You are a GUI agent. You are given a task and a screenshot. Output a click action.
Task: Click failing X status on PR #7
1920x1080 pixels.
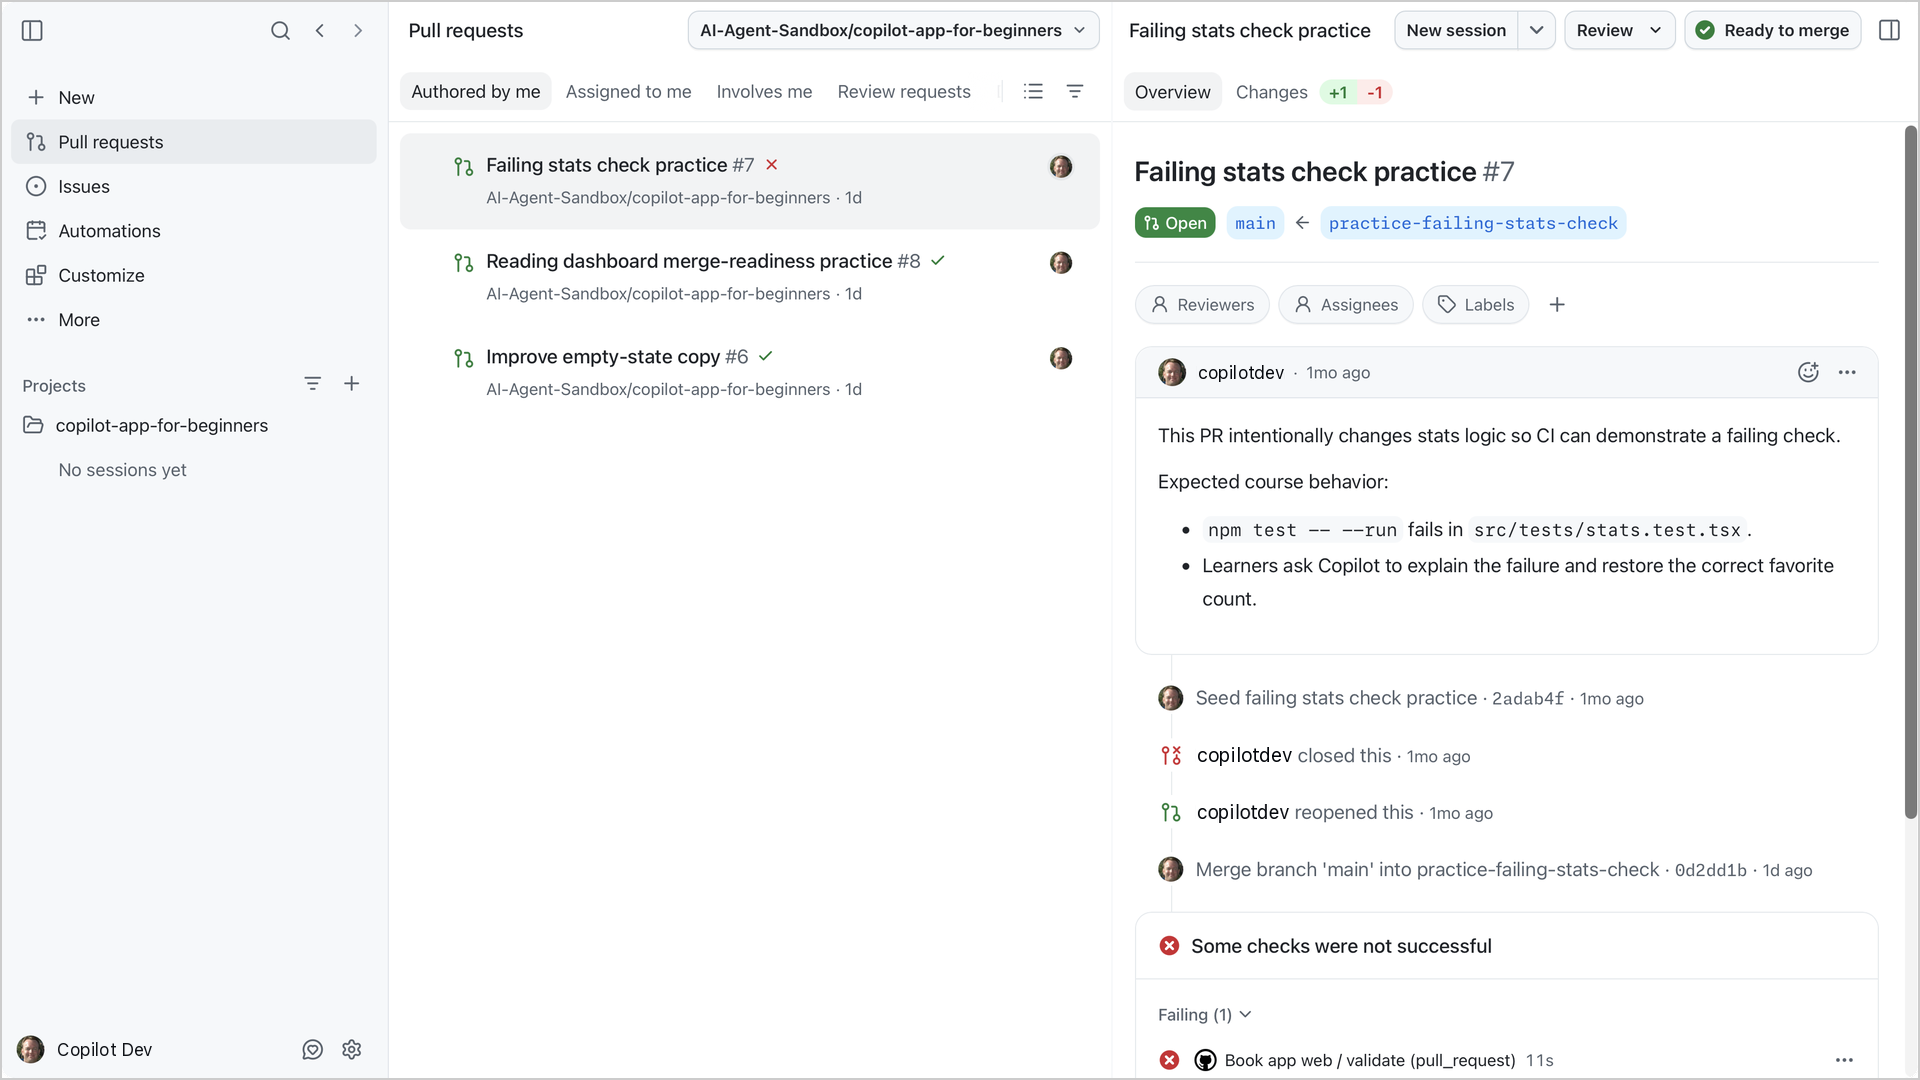[x=772, y=165]
